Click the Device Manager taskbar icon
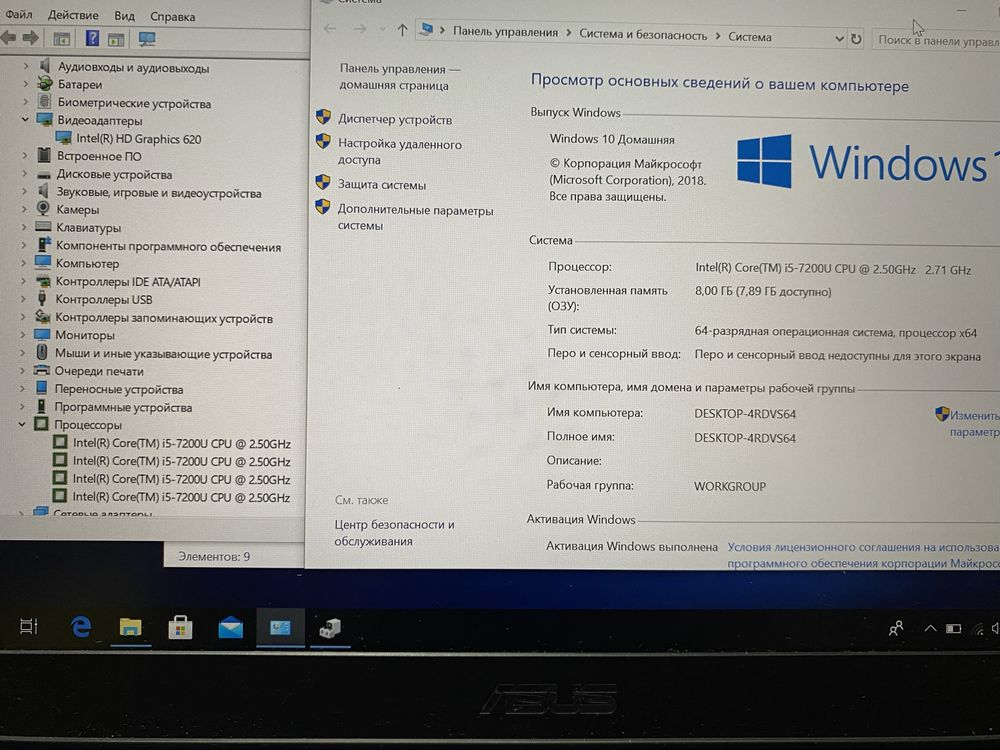Screen dimensions: 1000x750 330,629
